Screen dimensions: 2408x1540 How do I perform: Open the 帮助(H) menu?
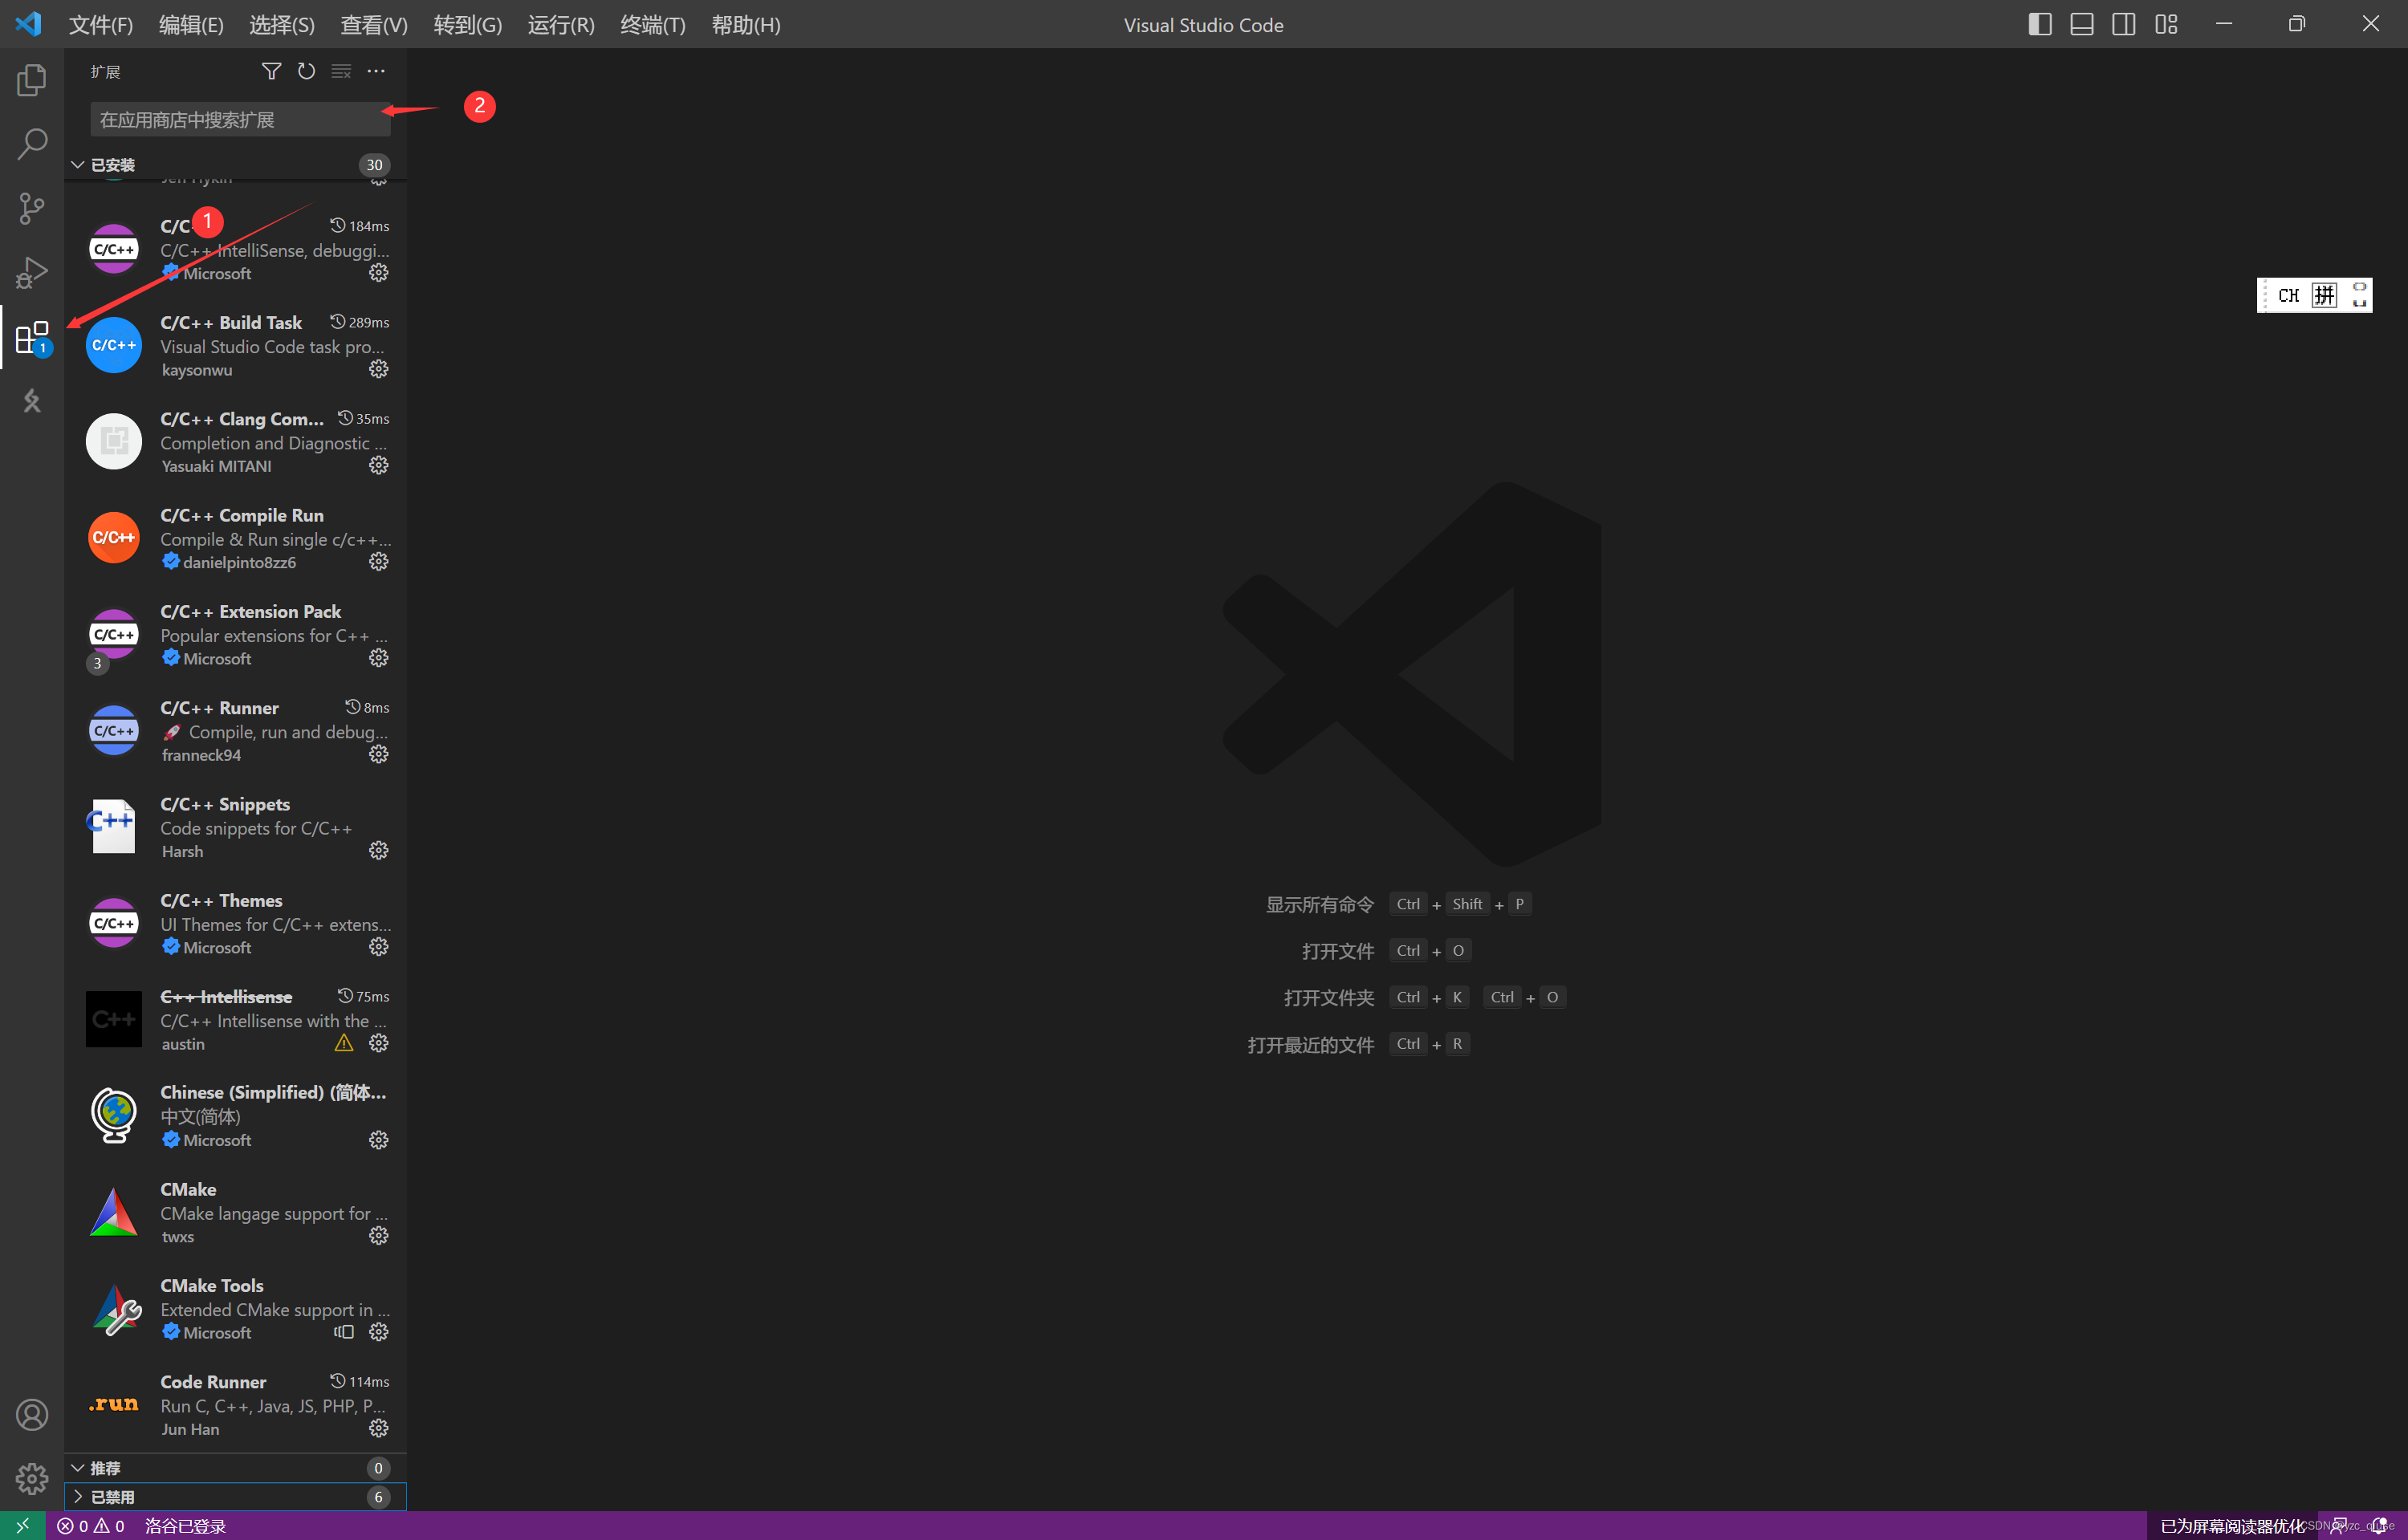746,25
